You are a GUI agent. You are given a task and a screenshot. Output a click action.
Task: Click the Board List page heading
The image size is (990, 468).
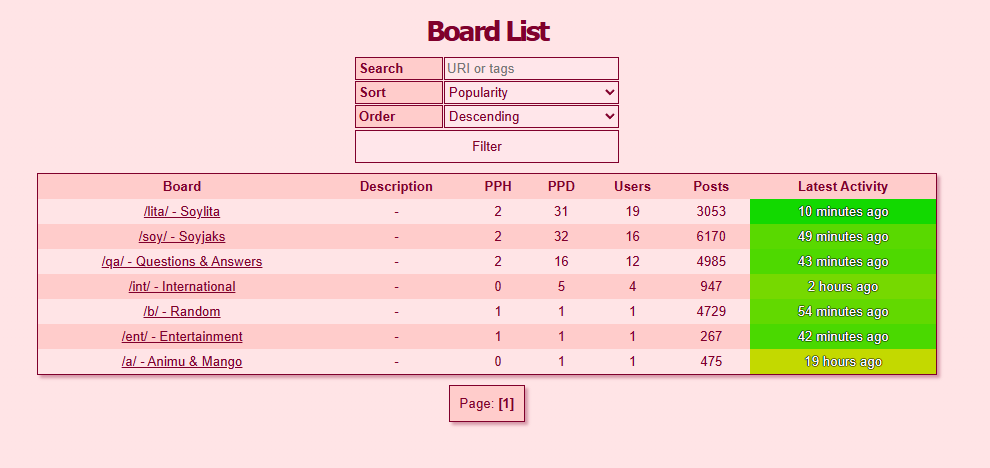coord(488,32)
